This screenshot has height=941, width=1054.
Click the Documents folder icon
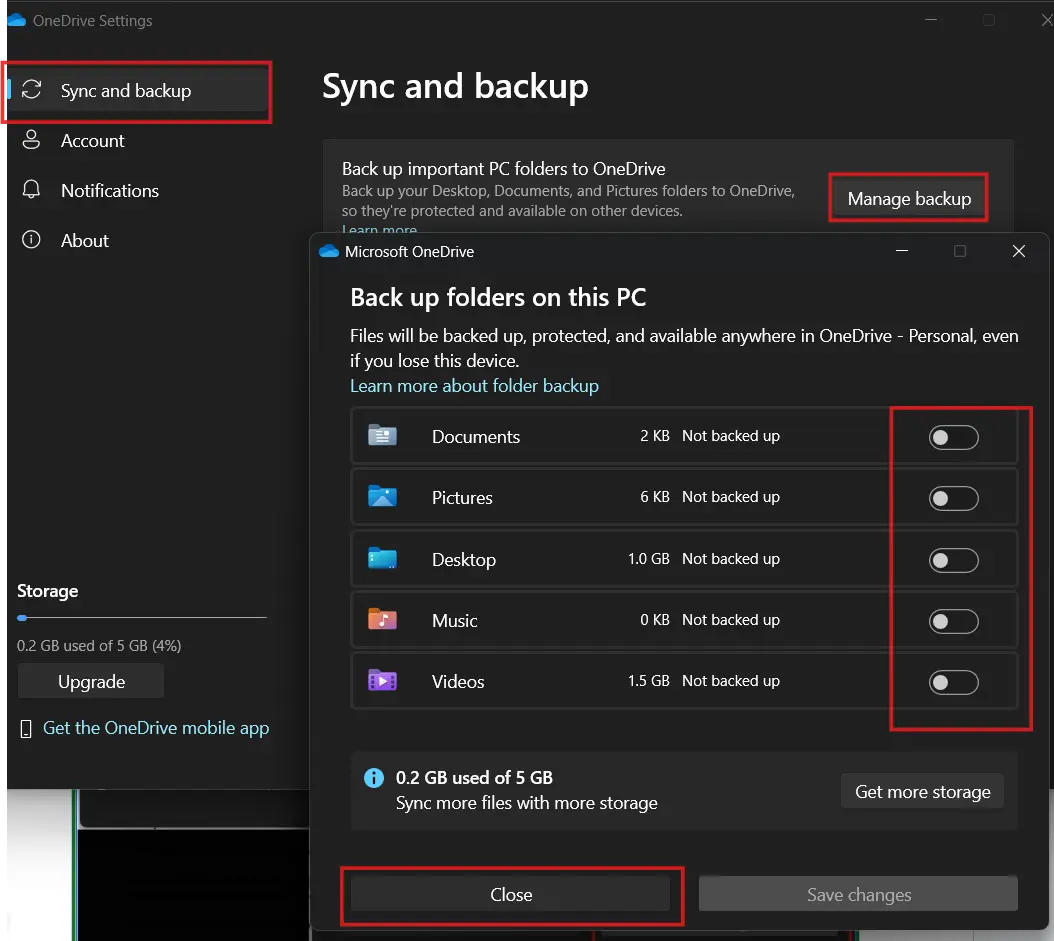pos(382,436)
